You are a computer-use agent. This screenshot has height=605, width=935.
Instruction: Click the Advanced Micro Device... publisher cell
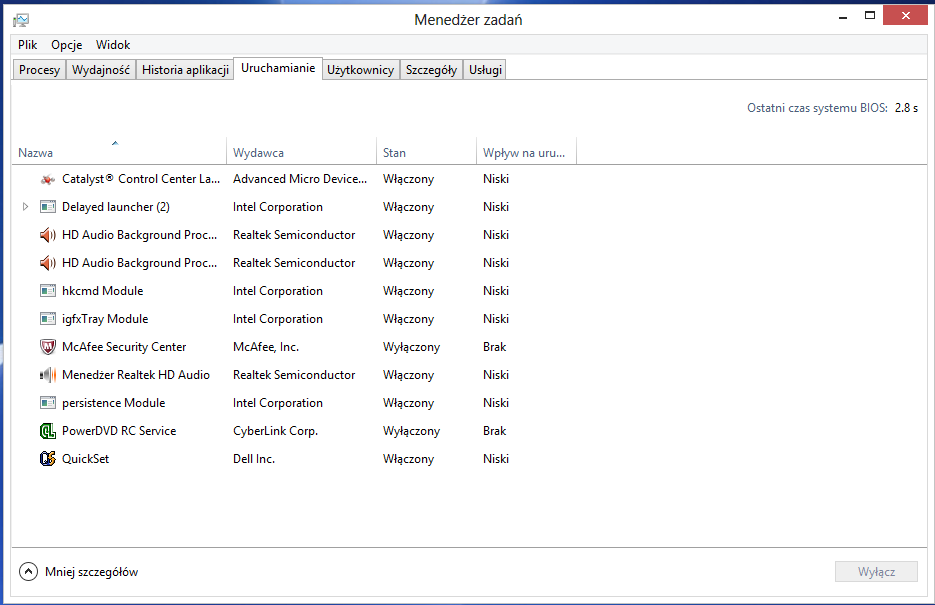click(300, 179)
